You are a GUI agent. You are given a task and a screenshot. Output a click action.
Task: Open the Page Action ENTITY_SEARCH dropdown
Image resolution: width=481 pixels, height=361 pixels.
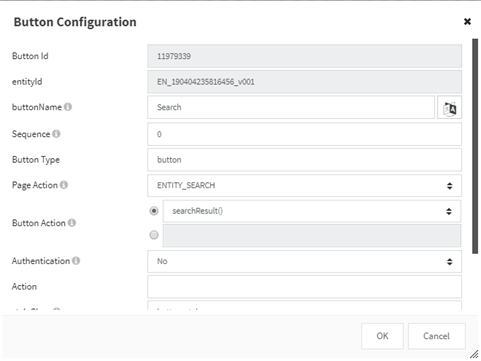click(x=304, y=185)
